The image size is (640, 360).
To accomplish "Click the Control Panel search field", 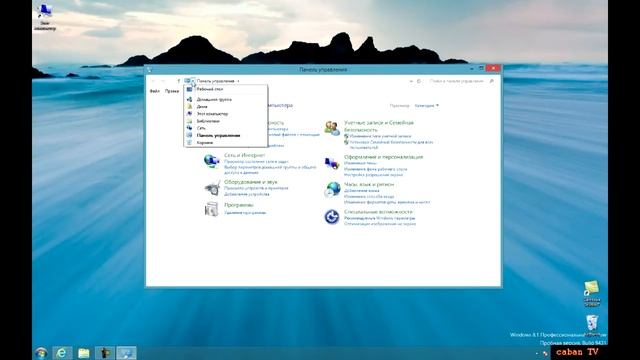I will [x=457, y=81].
